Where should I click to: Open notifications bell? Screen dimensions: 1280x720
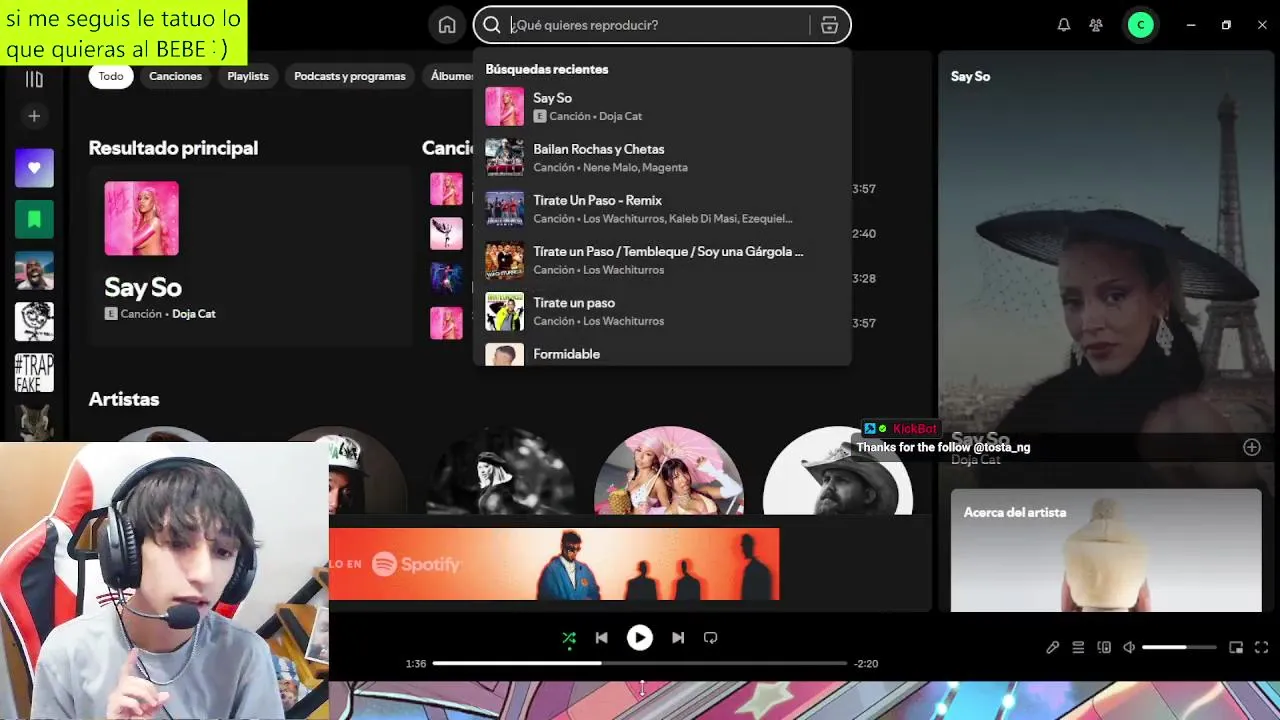pyautogui.click(x=1064, y=25)
